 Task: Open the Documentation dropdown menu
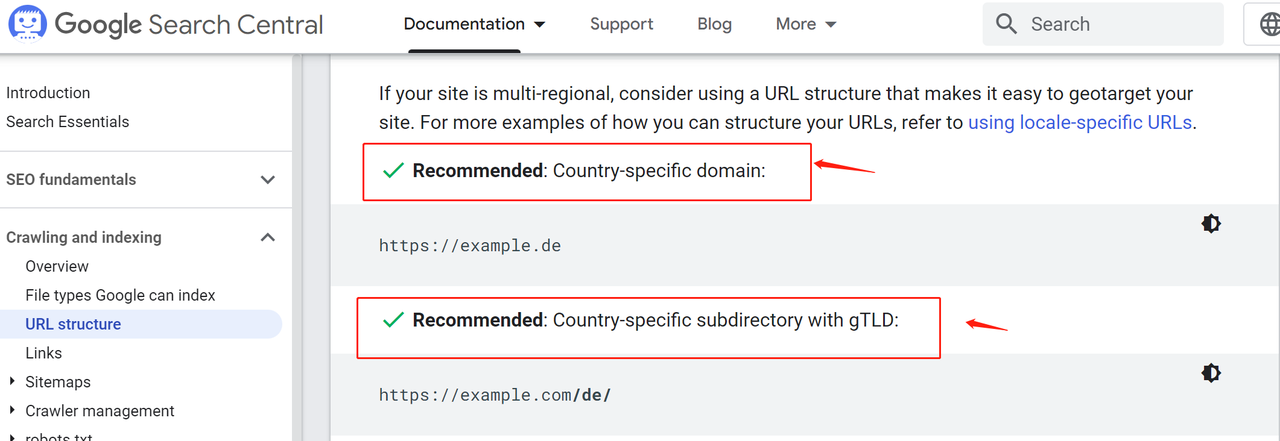click(475, 24)
